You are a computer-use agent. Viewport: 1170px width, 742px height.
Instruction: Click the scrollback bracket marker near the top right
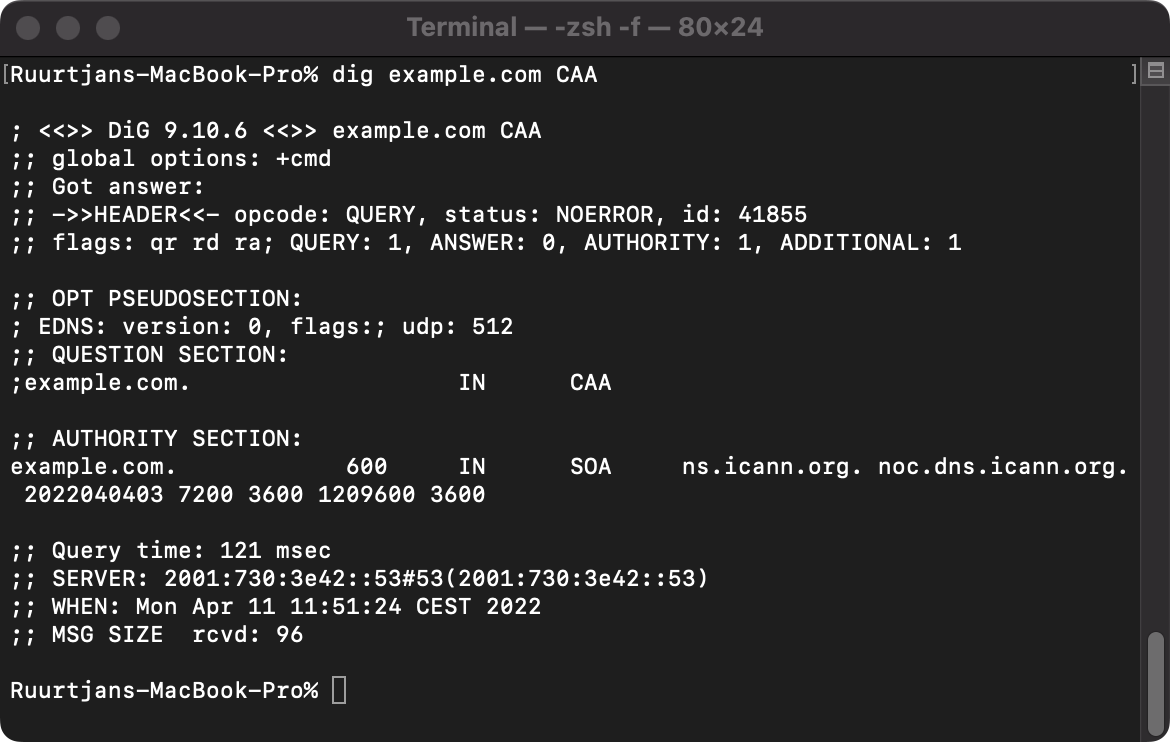coord(1136,72)
